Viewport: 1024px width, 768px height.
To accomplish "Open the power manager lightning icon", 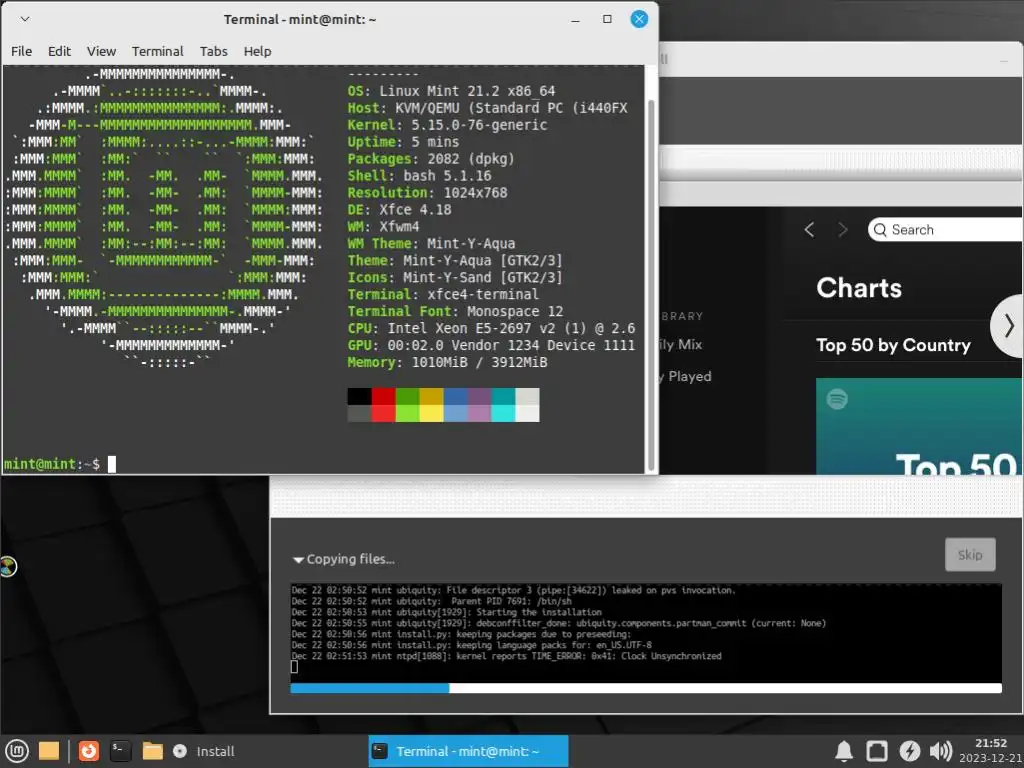I will (909, 751).
